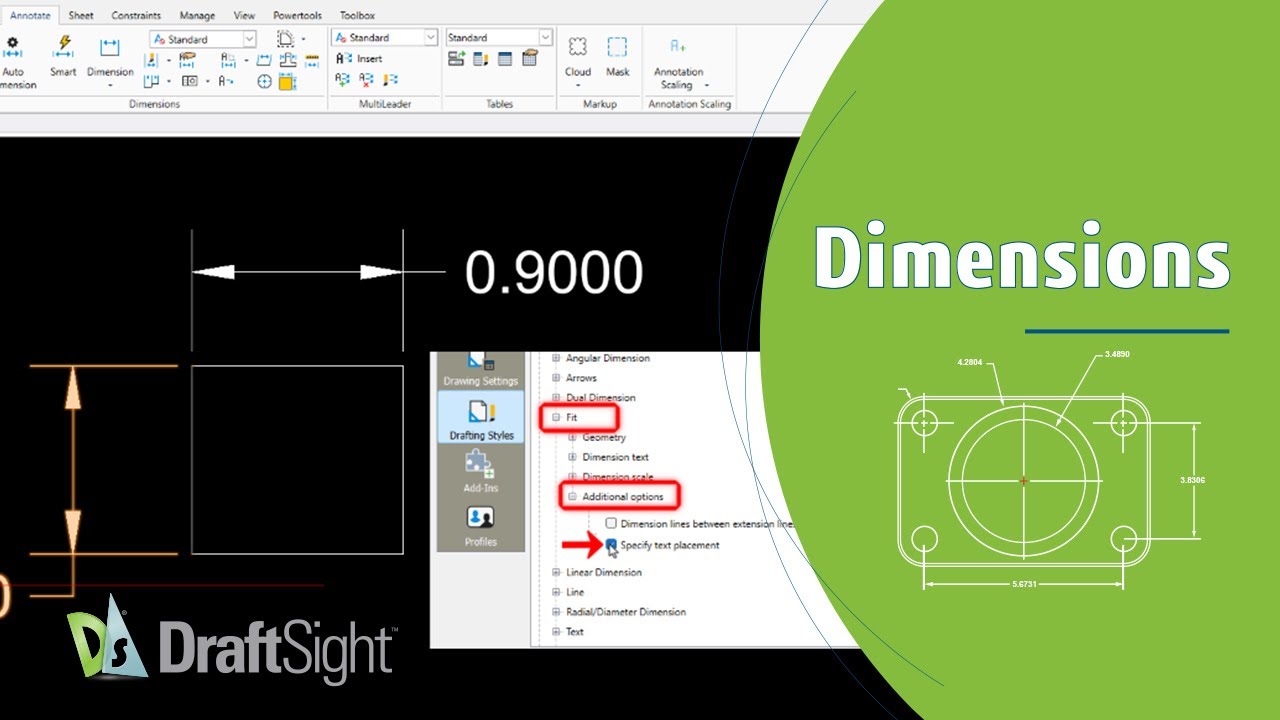The height and width of the screenshot is (720, 1280).
Task: Click the add leader icon with green plus
Action: click(343, 79)
